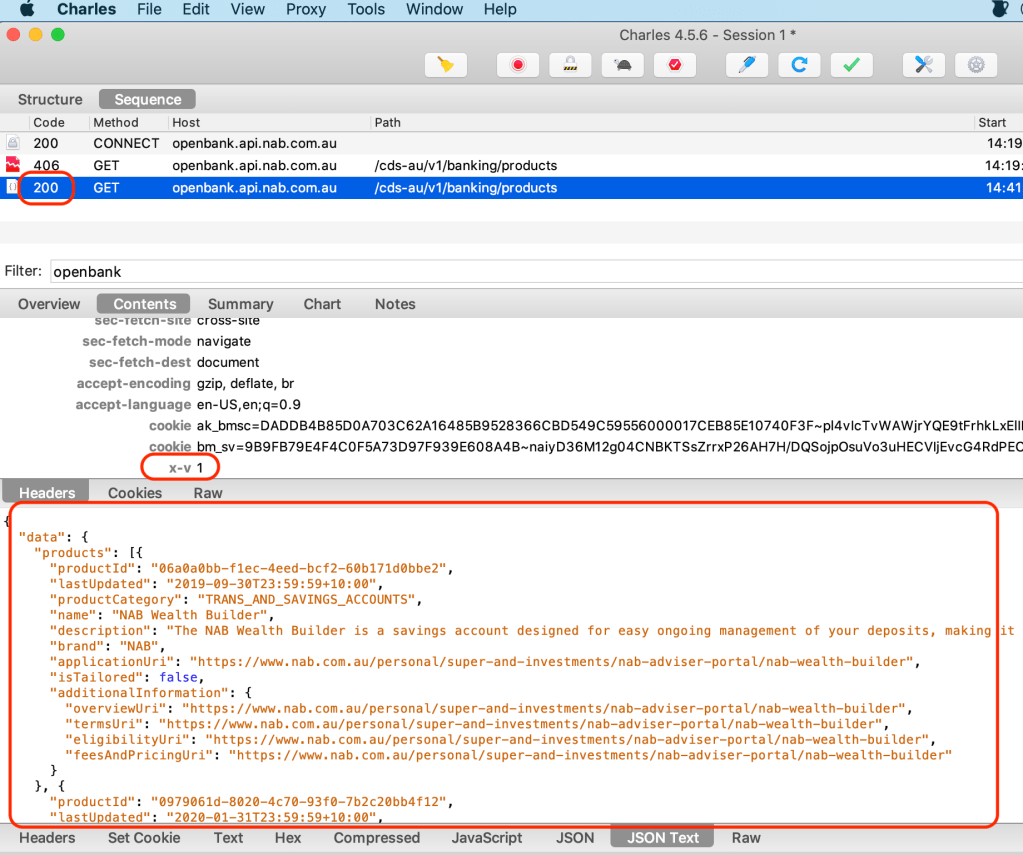Open the Proxy menu

click(305, 9)
